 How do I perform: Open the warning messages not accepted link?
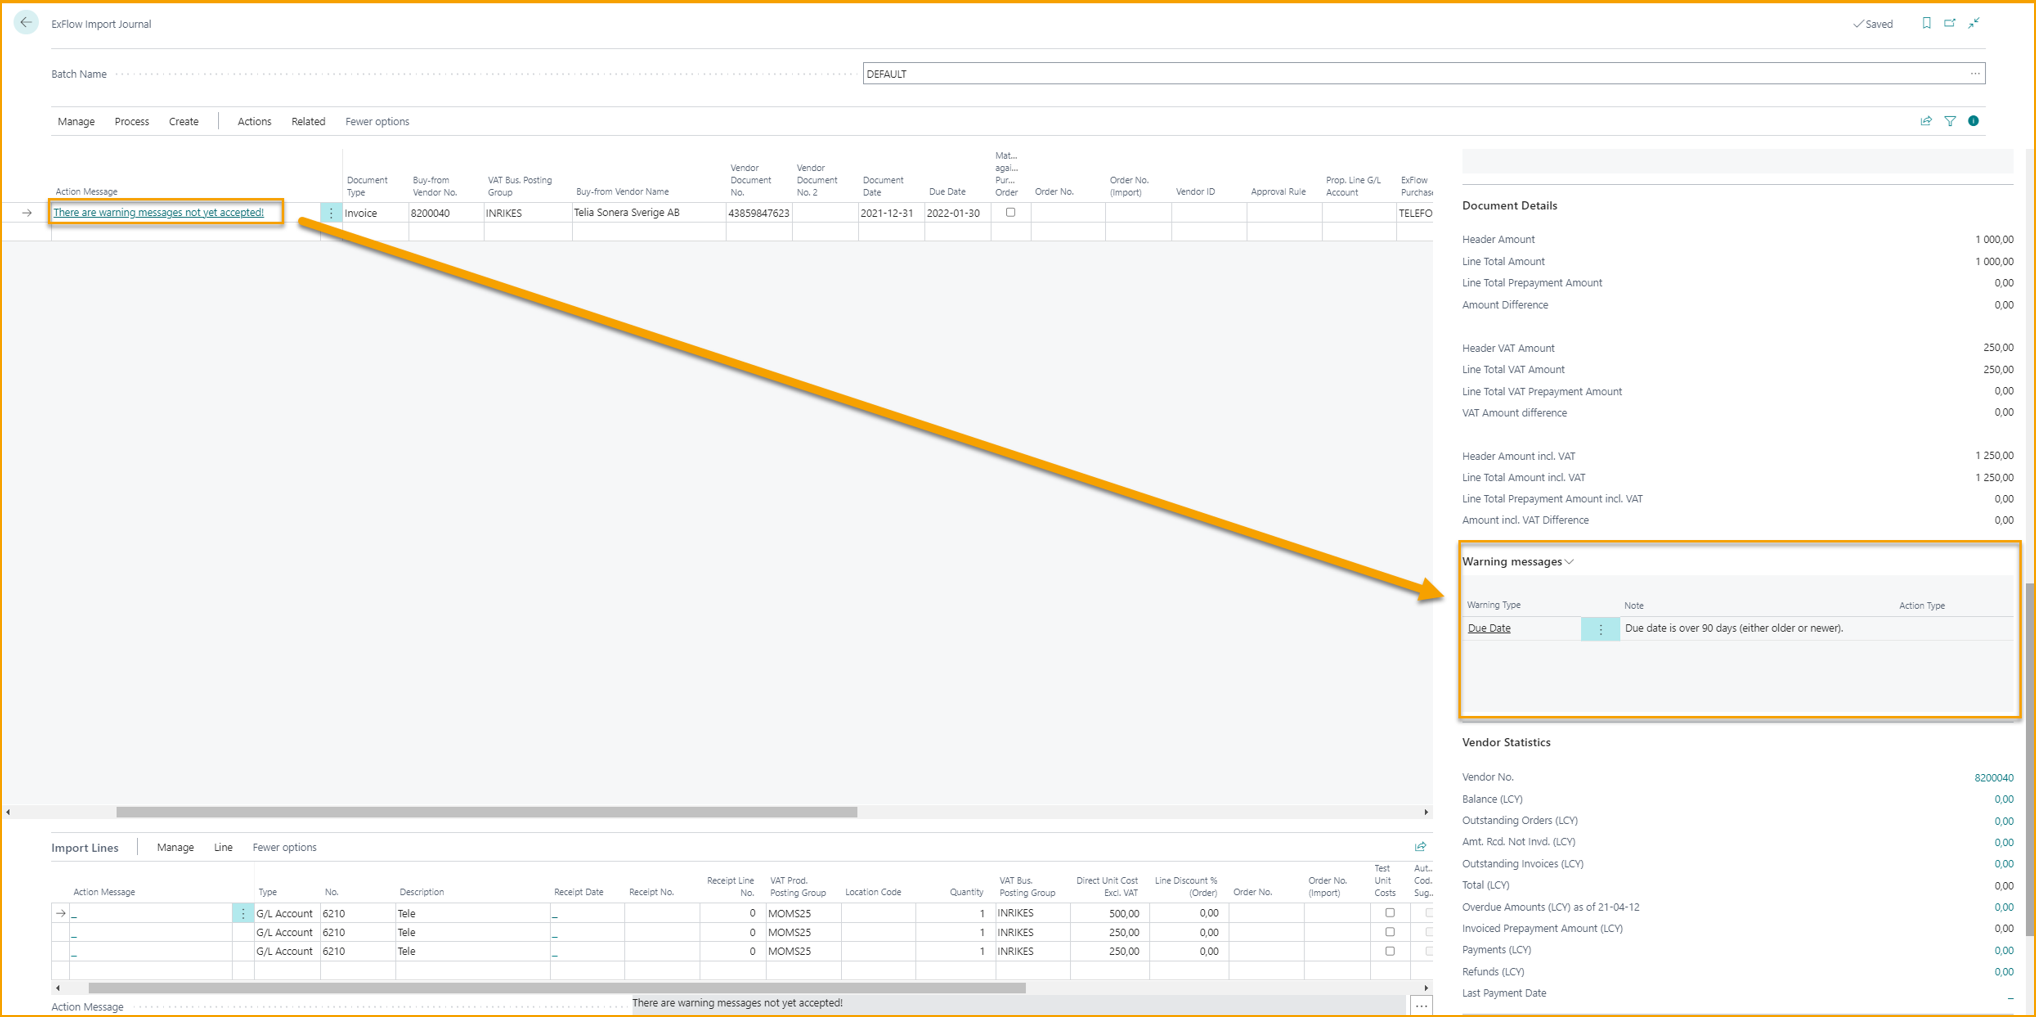pyautogui.click(x=159, y=212)
